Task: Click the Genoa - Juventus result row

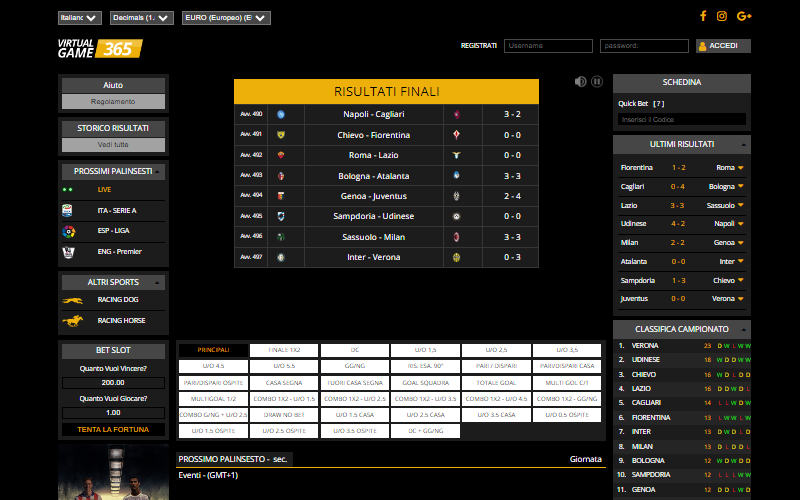Action: [386, 196]
